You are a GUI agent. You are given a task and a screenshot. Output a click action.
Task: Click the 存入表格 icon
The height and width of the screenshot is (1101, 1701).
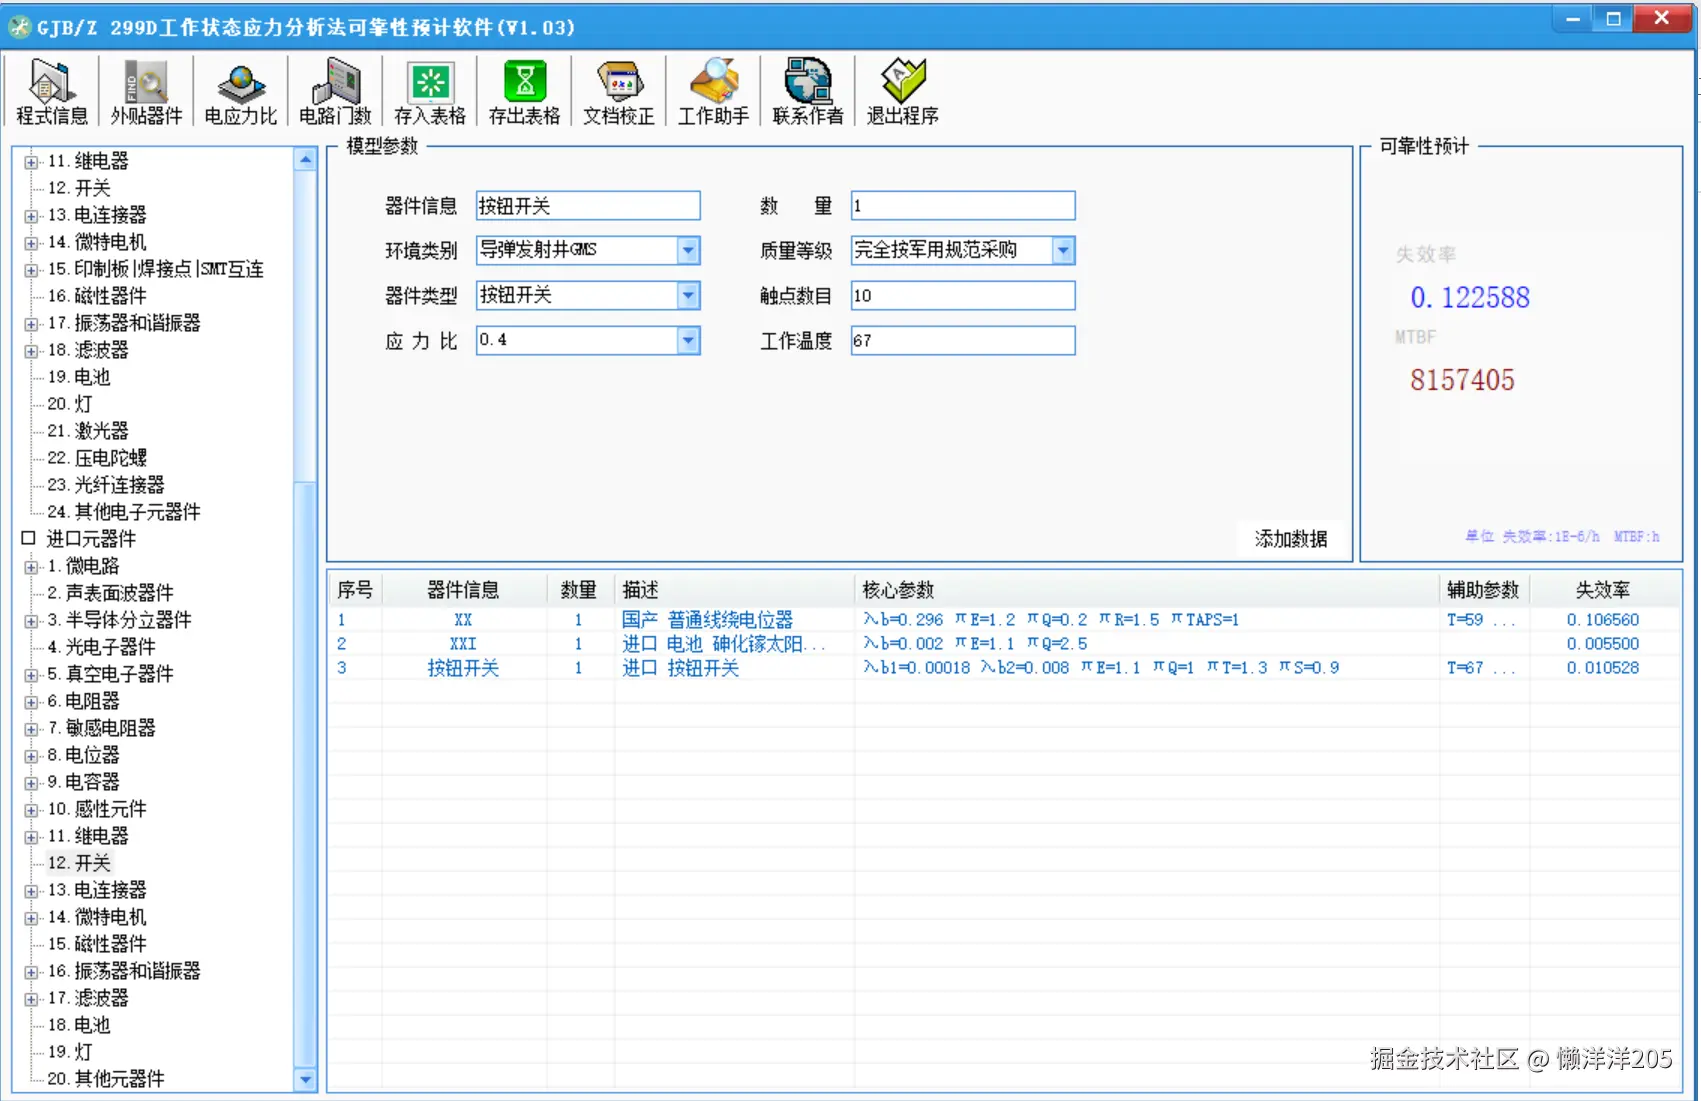click(x=428, y=90)
